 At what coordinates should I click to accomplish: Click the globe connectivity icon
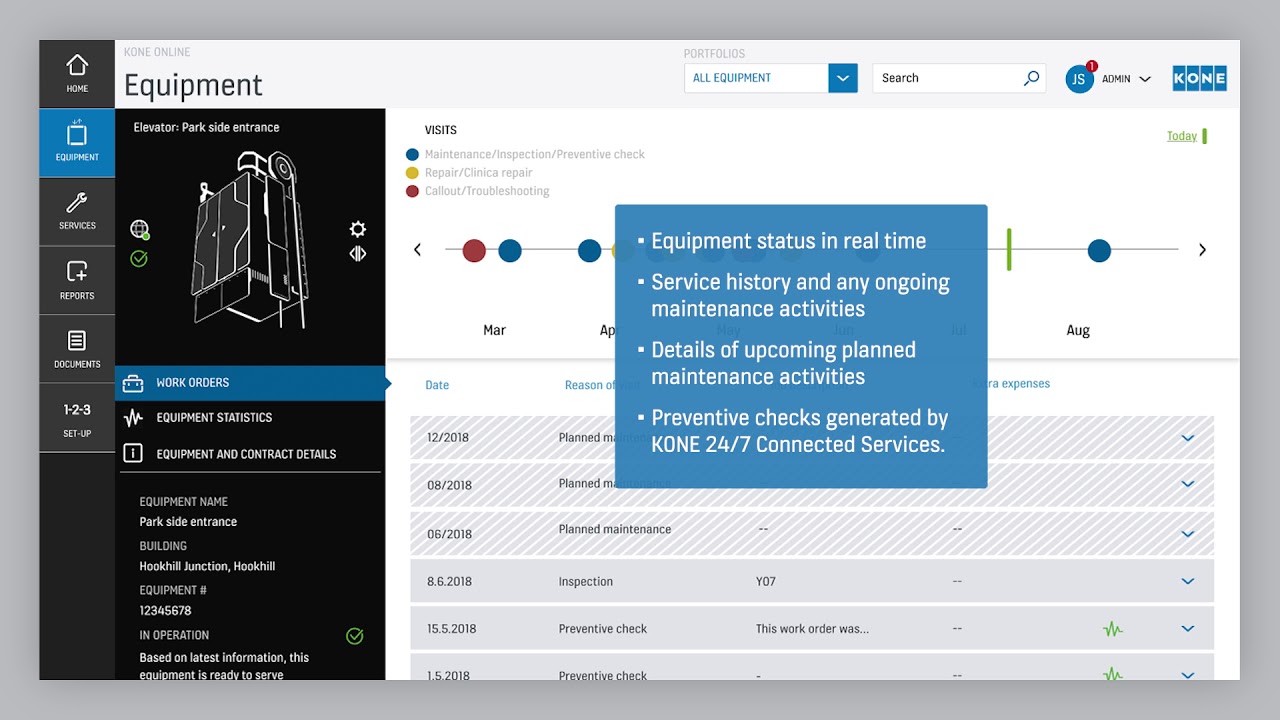(139, 229)
